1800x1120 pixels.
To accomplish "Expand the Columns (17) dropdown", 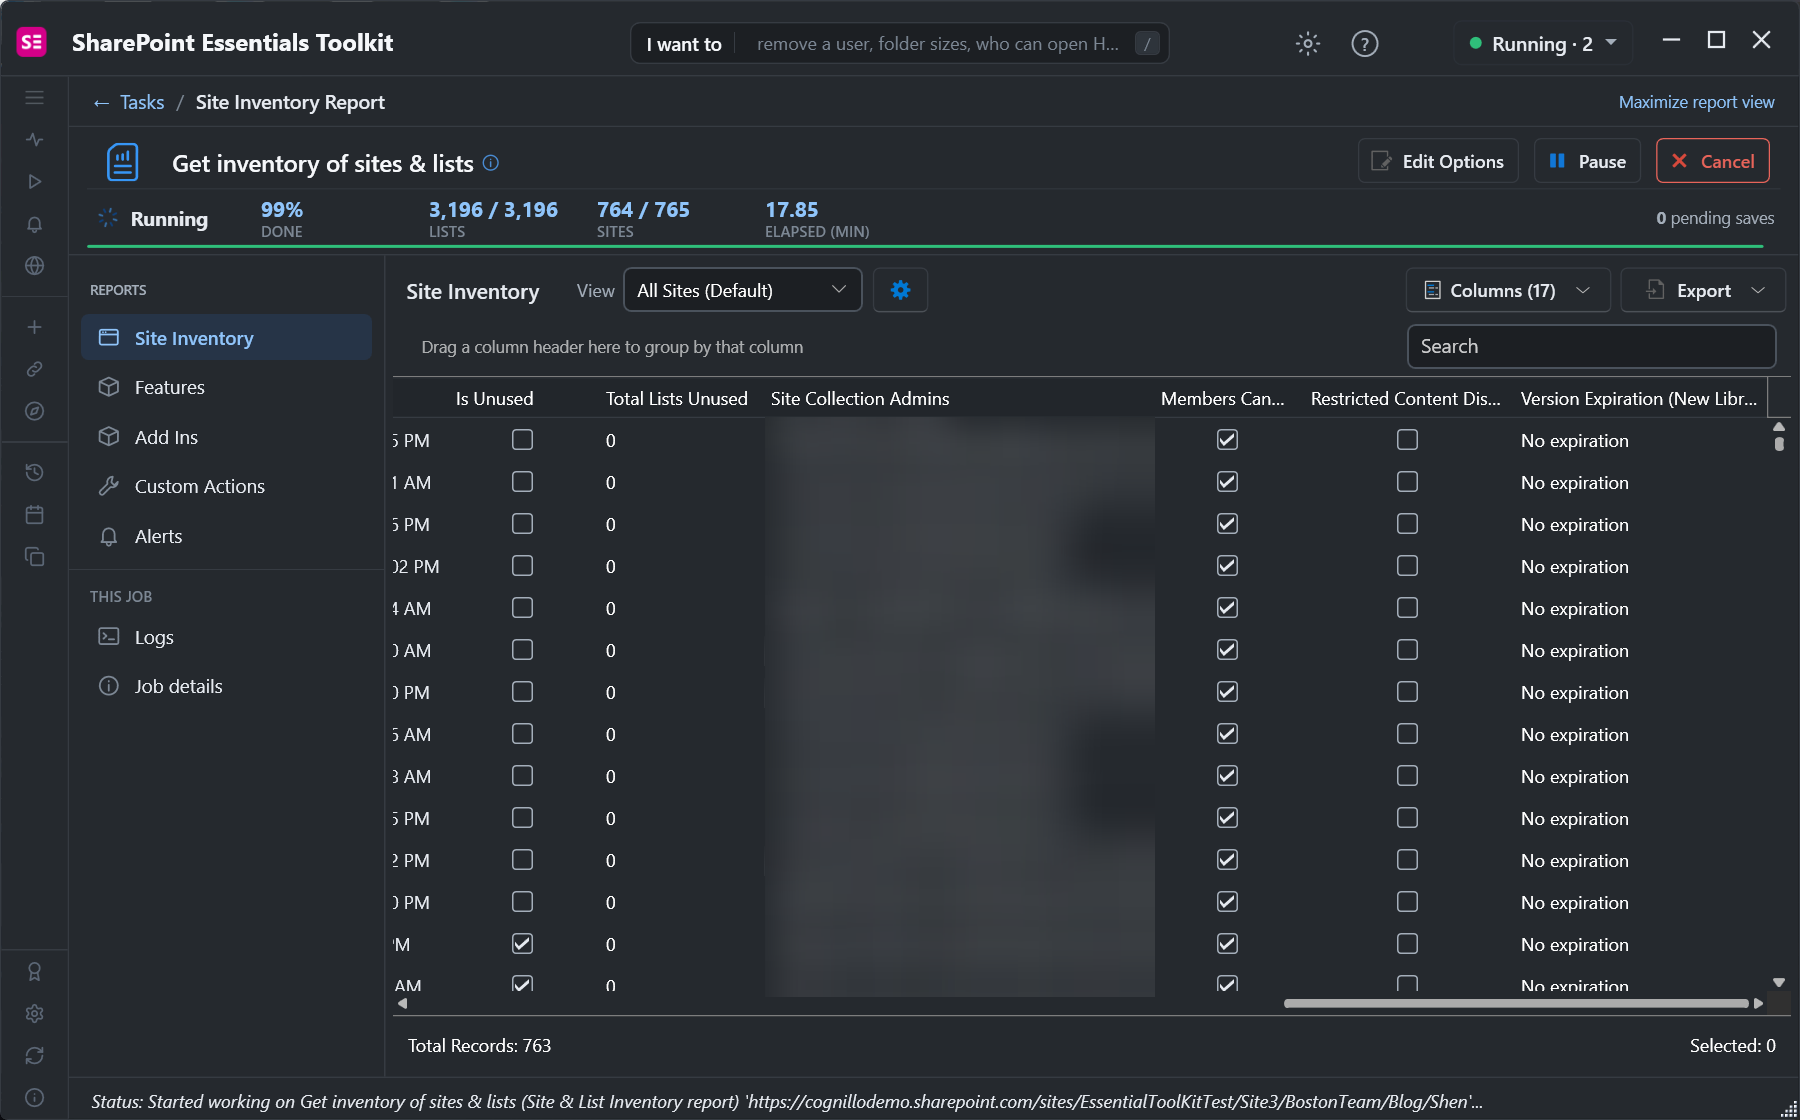I will pos(1507,290).
